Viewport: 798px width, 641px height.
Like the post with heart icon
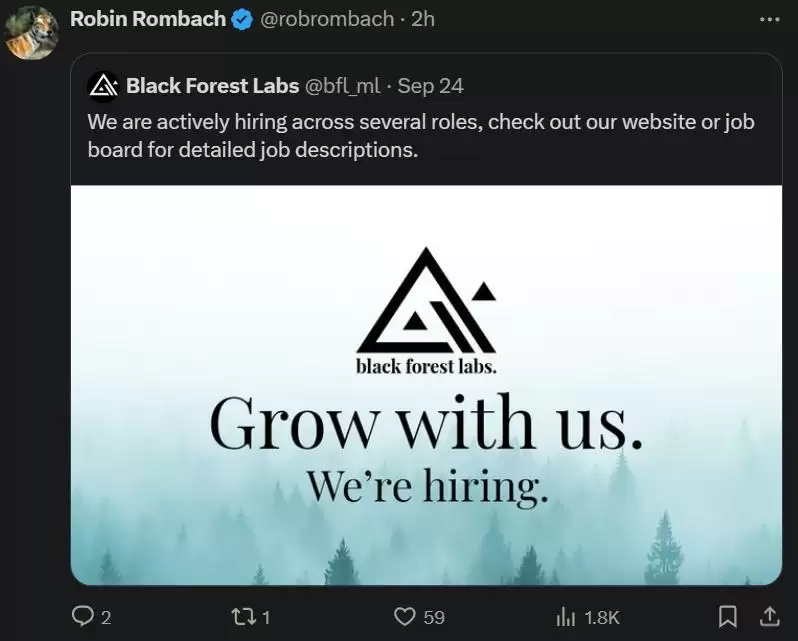coord(405,617)
